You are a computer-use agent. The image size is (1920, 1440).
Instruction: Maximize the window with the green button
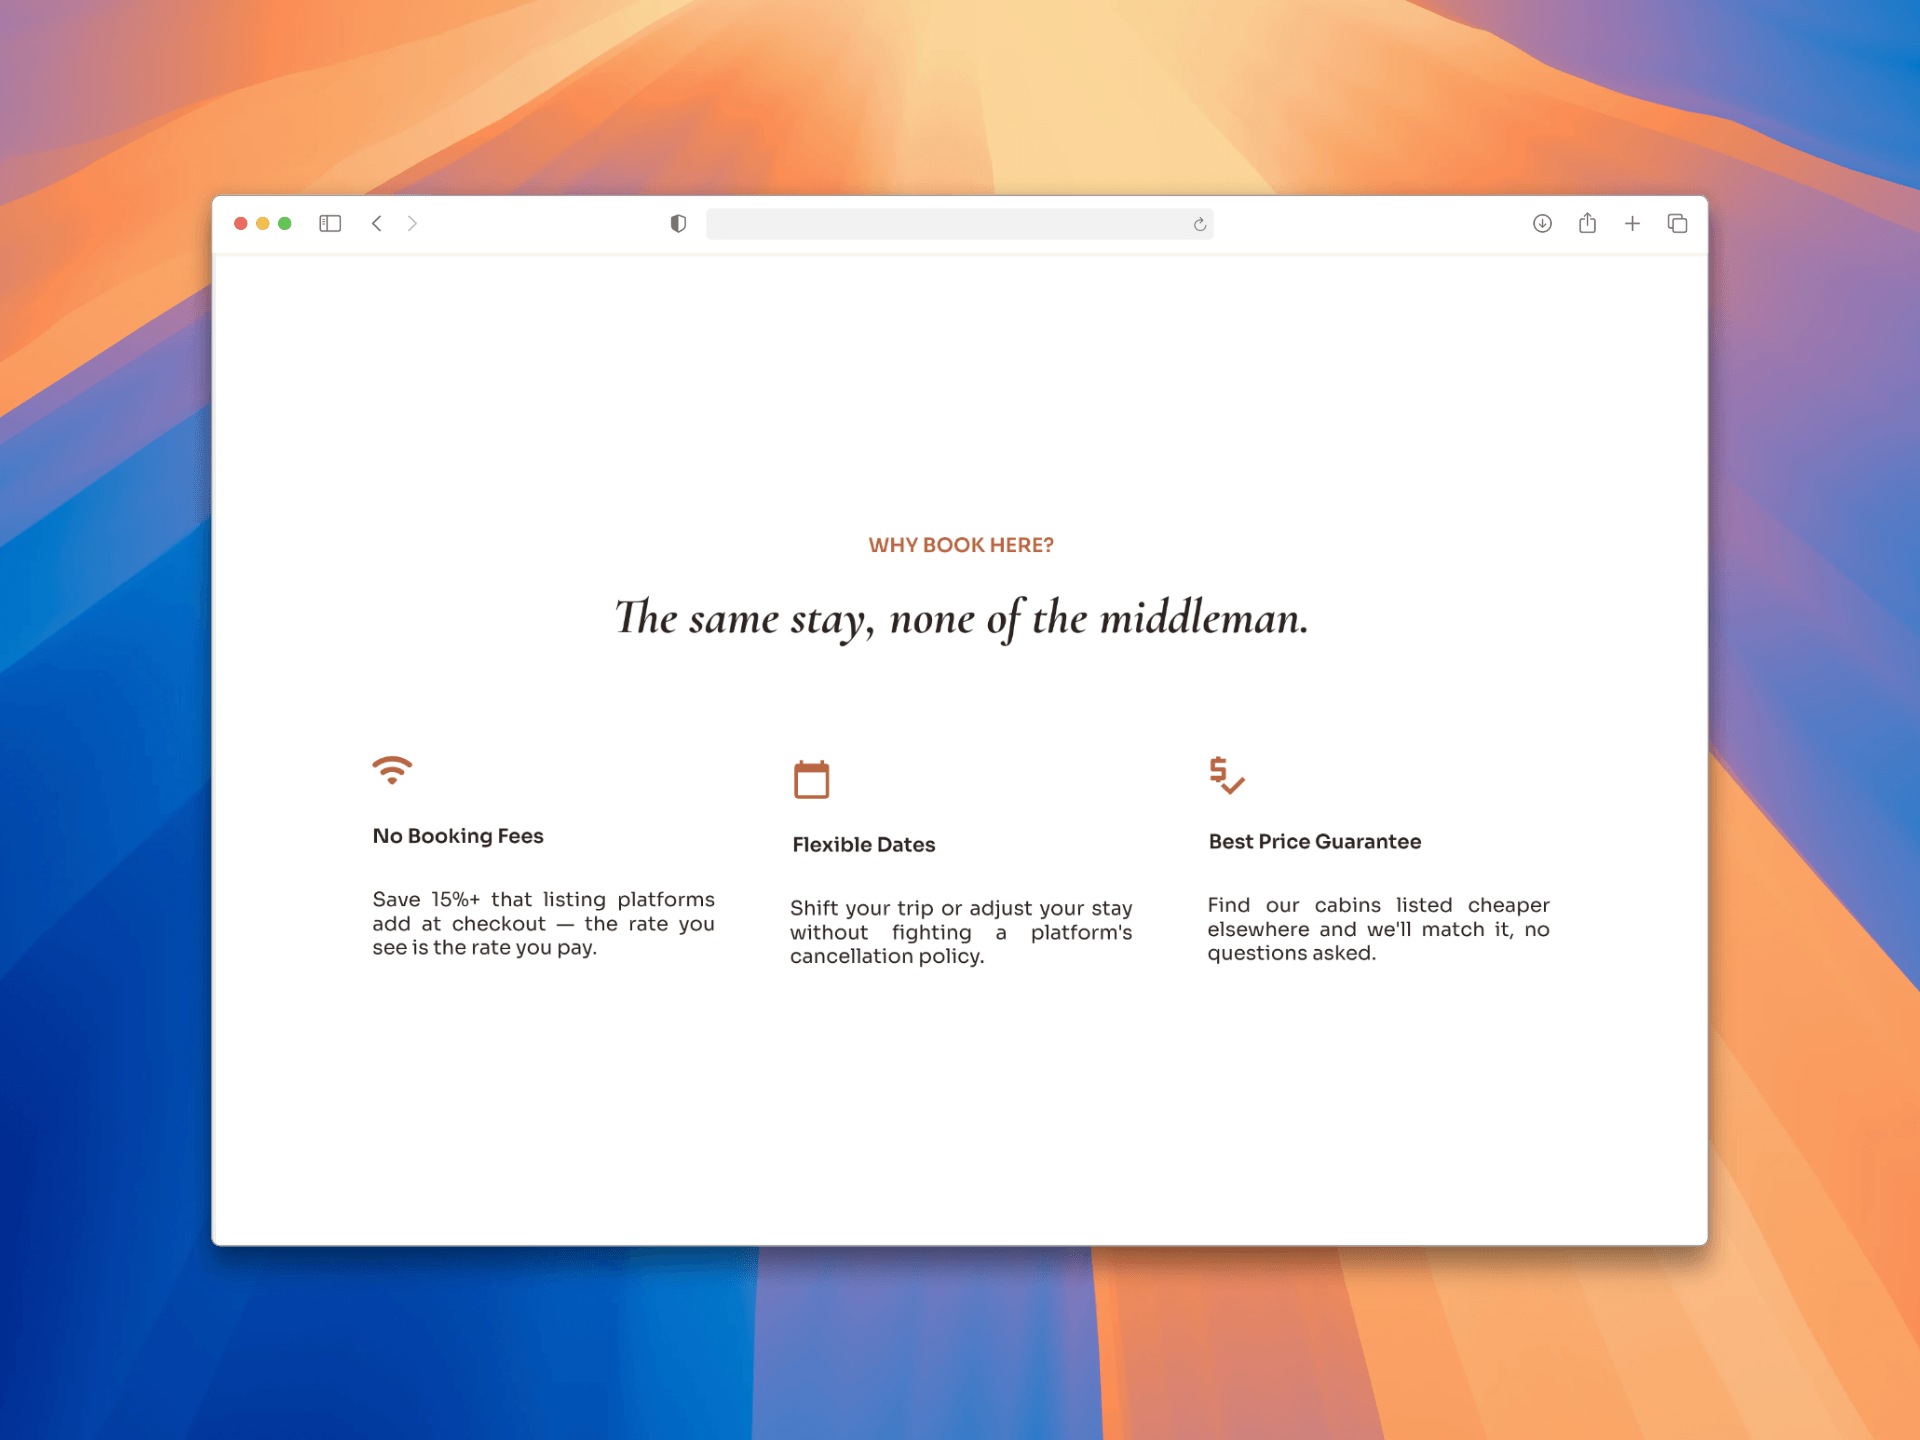[285, 224]
